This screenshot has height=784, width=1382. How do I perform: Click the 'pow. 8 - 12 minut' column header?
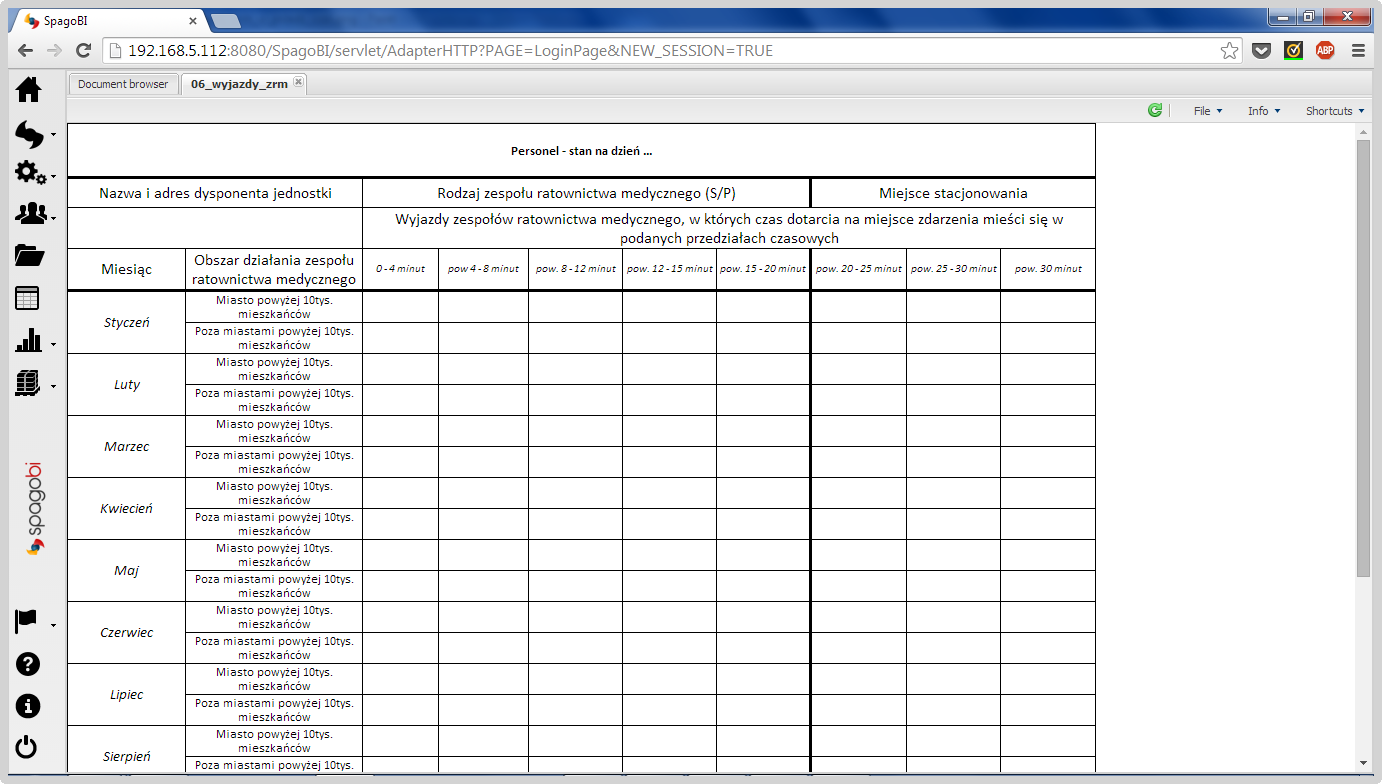(576, 269)
